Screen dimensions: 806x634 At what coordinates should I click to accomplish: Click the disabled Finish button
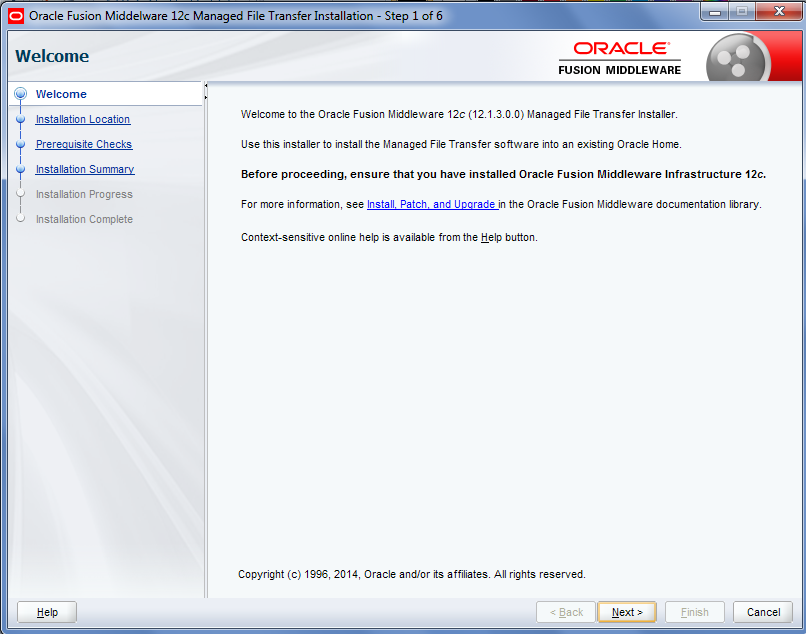pyautogui.click(x=694, y=612)
